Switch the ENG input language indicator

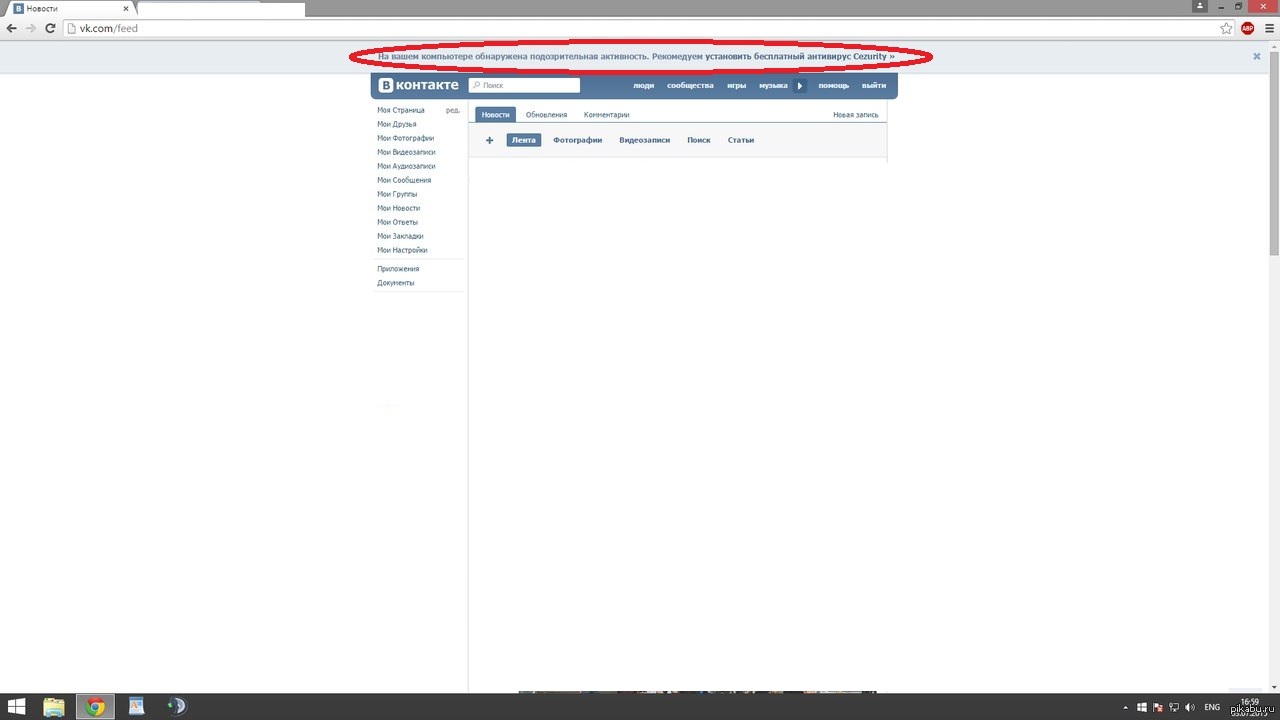(1212, 707)
